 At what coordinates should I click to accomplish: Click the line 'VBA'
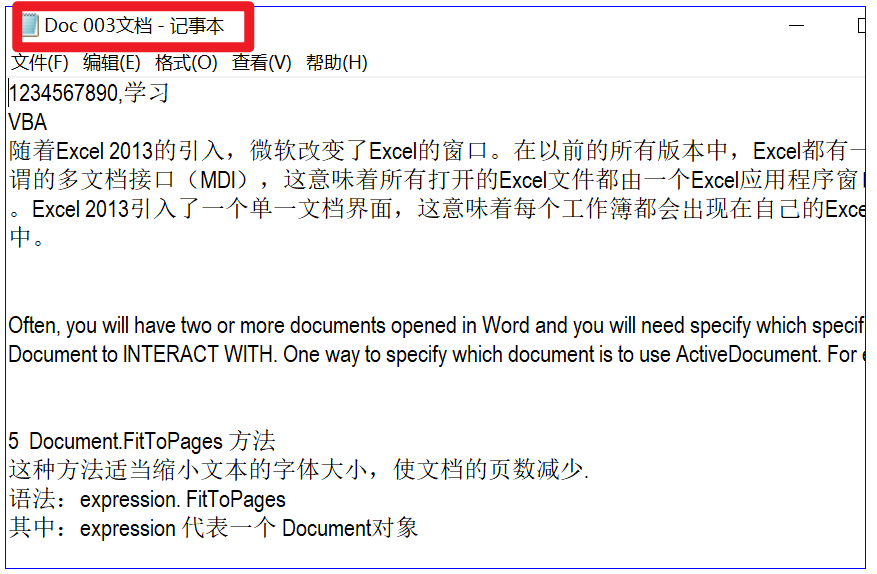(x=28, y=122)
